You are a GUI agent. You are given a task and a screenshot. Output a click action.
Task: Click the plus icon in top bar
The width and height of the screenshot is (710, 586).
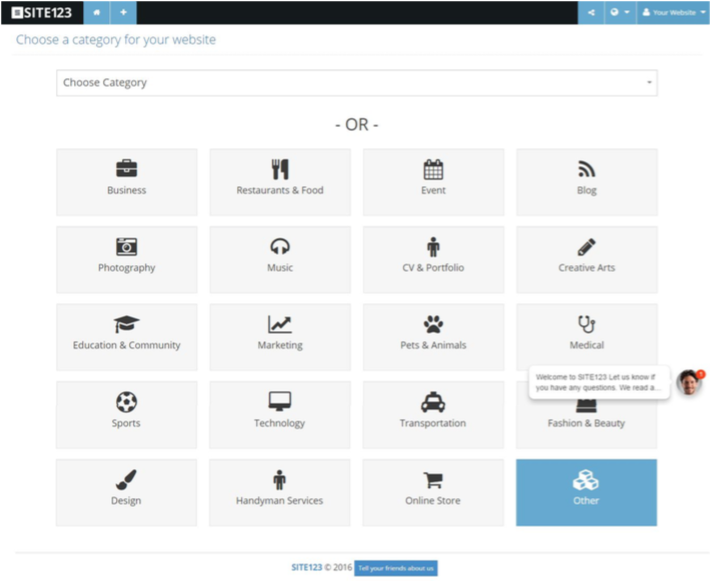pos(123,13)
